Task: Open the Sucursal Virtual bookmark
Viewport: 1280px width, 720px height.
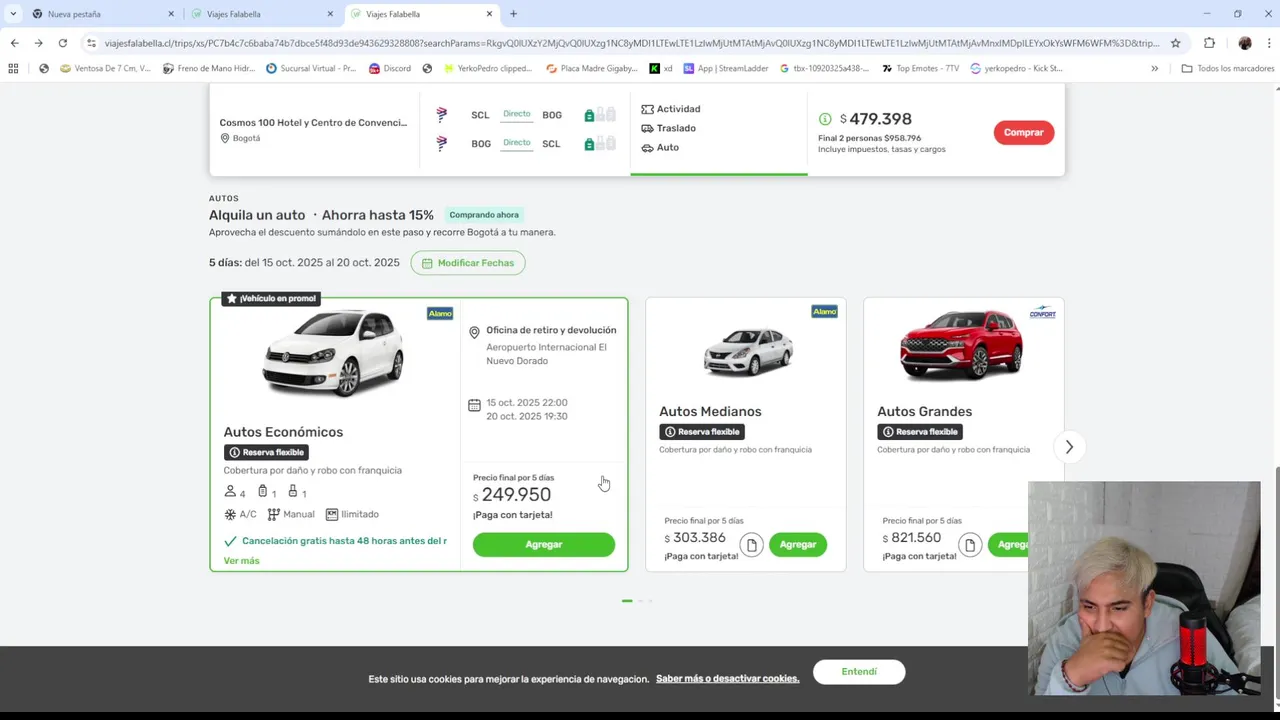Action: (x=311, y=68)
